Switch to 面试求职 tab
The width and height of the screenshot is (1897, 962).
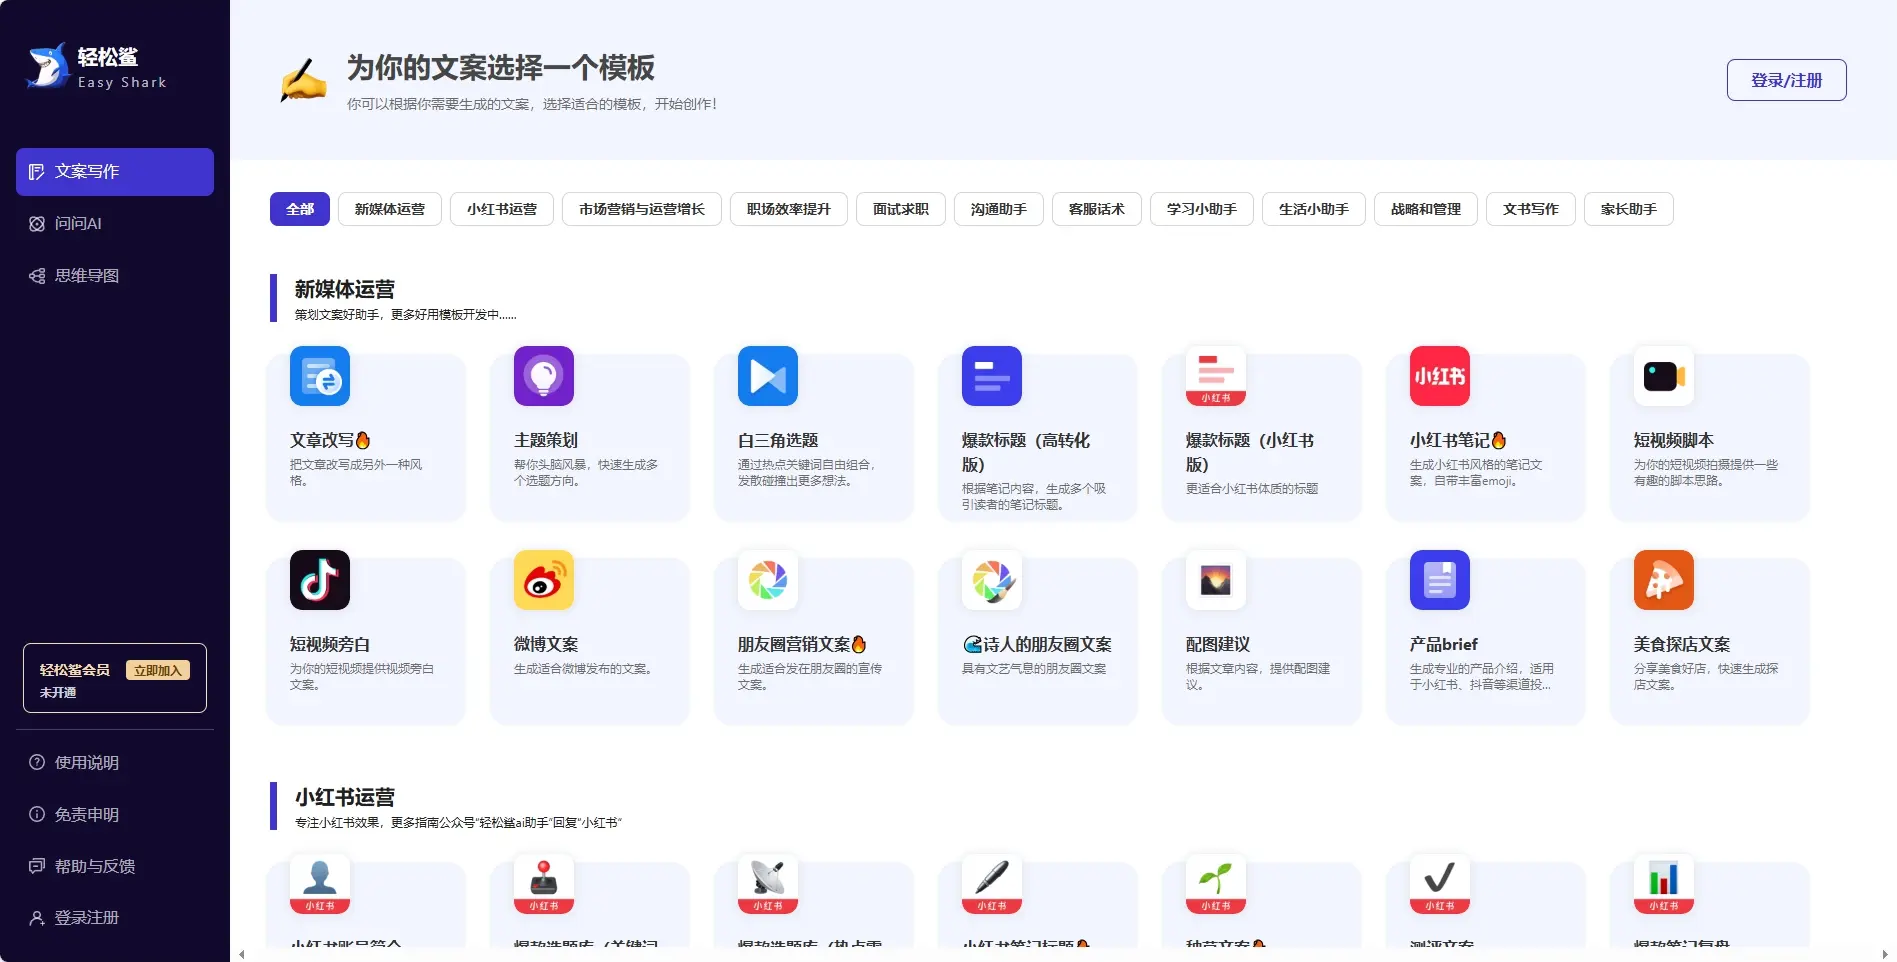(x=901, y=209)
